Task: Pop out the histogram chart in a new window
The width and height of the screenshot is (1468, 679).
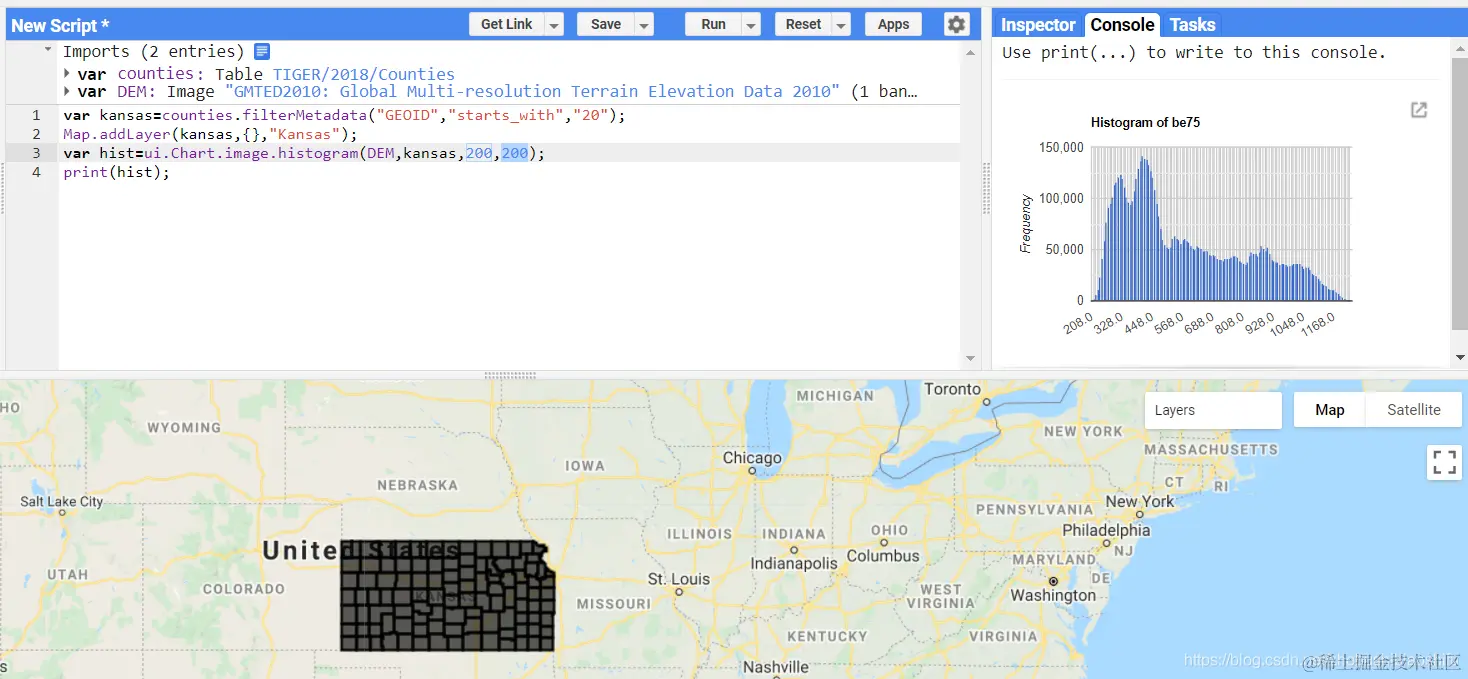Action: 1418,110
